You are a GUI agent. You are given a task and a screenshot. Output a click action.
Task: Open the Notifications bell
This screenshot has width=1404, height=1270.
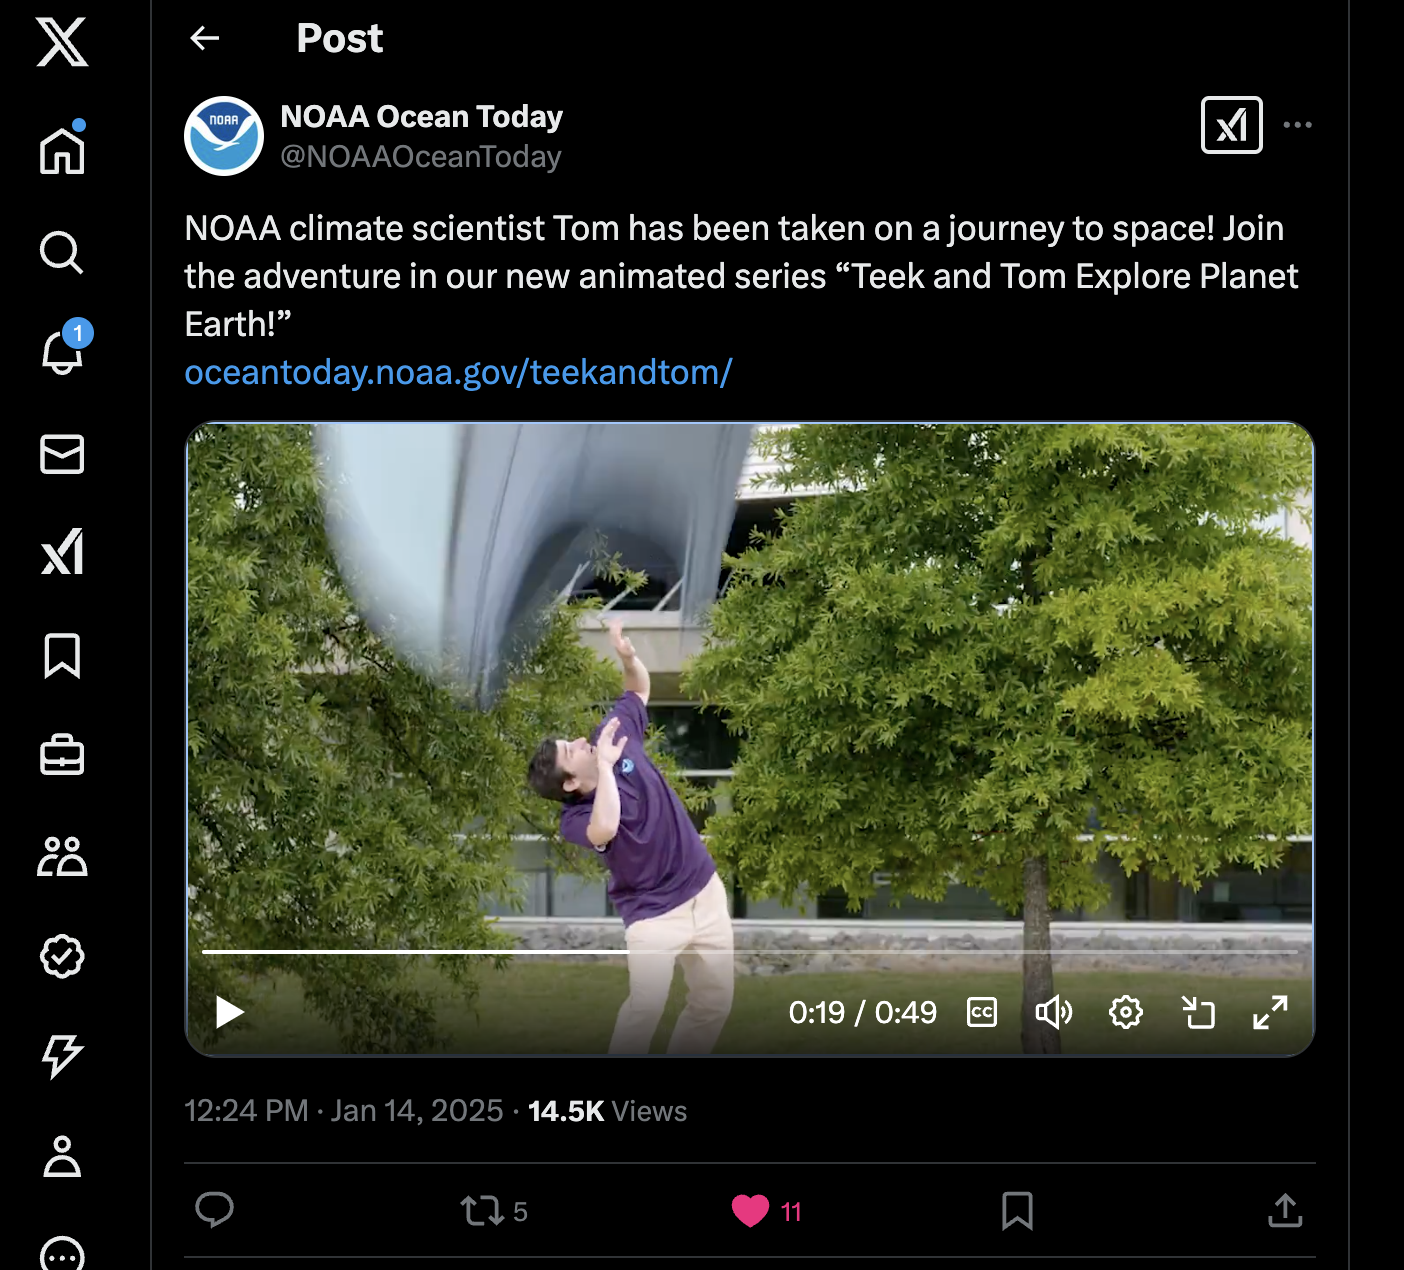pyautogui.click(x=62, y=349)
